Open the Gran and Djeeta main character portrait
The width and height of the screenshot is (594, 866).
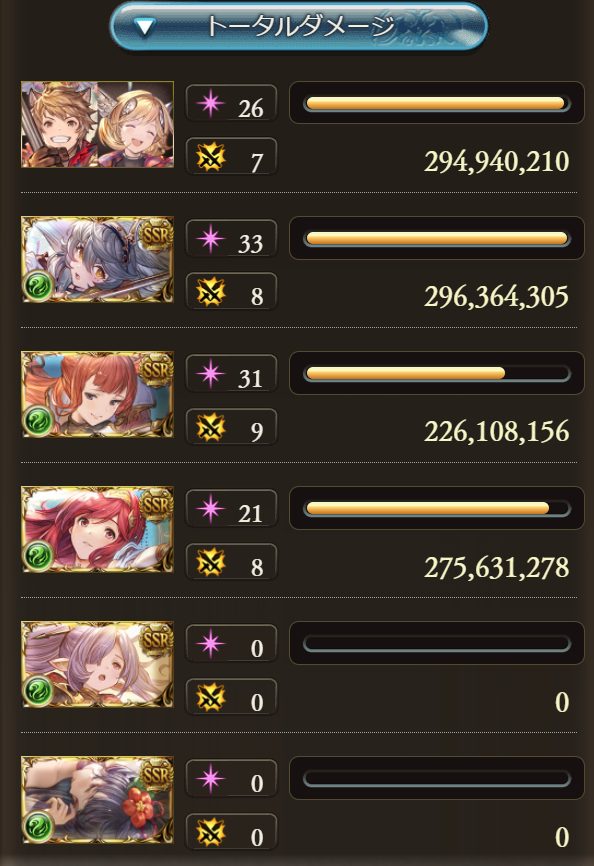pos(97,125)
